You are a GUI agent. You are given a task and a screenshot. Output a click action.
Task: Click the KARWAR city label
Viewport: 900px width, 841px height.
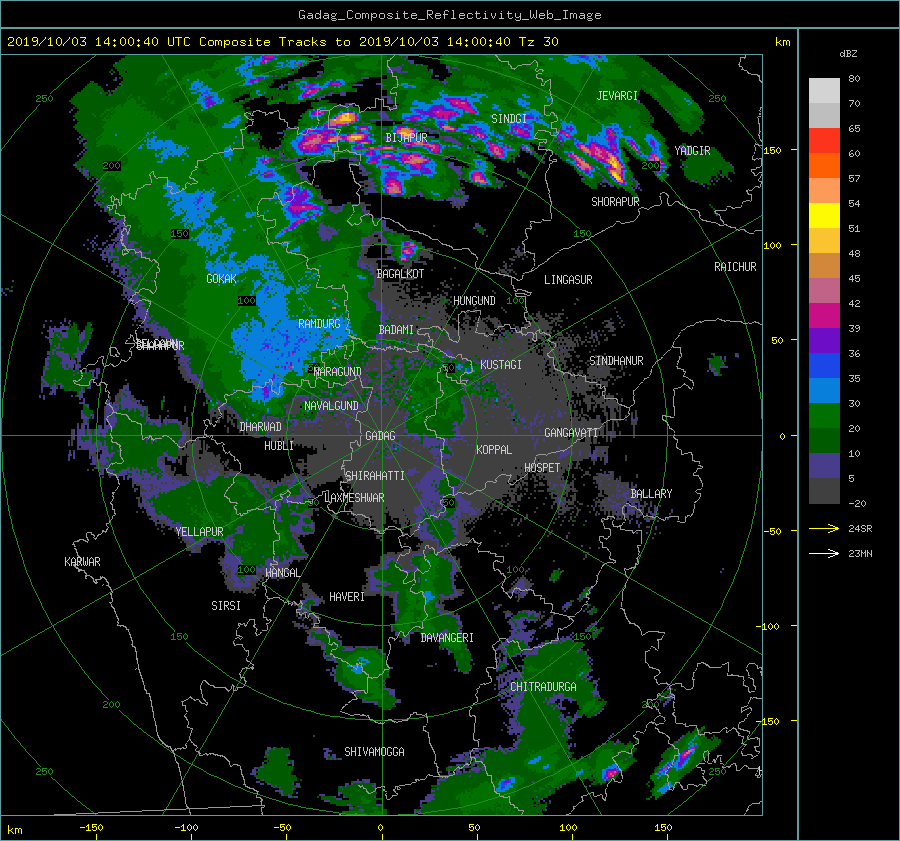coord(82,562)
